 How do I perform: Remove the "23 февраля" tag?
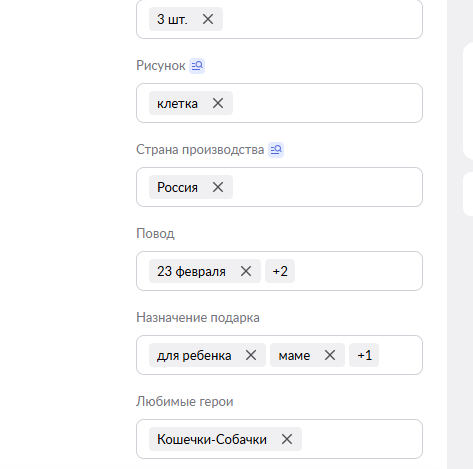point(246,271)
